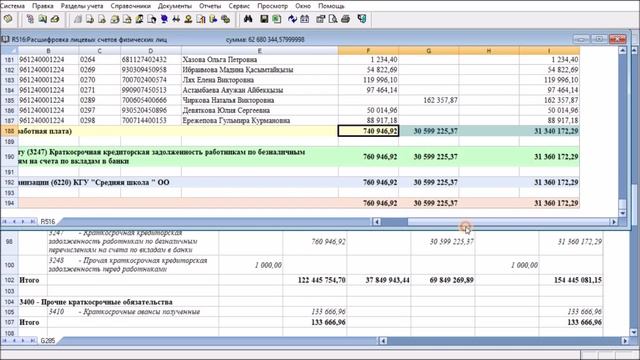The height and width of the screenshot is (360, 640).
Task: Click scroll-up arrow of R516 vertical scrollbar
Action: tap(622, 51)
